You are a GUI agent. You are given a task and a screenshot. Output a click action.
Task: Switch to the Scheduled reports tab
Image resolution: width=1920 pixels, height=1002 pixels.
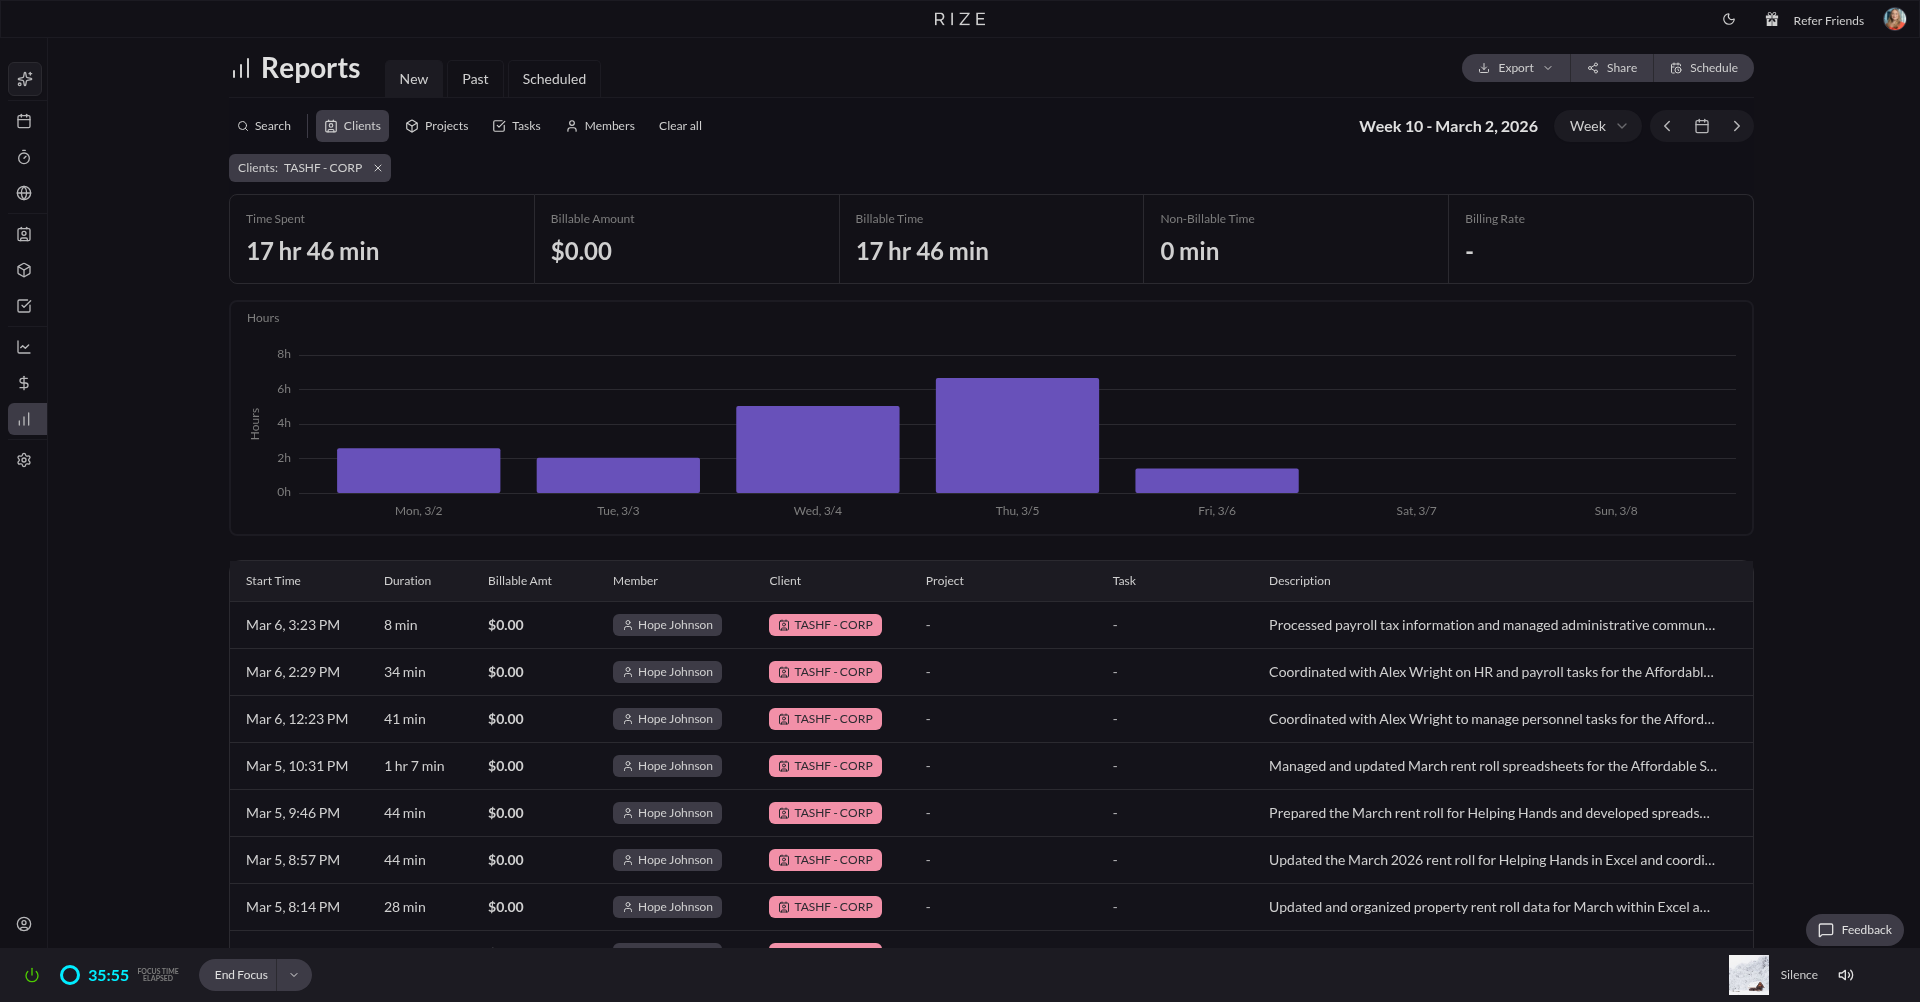tap(554, 79)
